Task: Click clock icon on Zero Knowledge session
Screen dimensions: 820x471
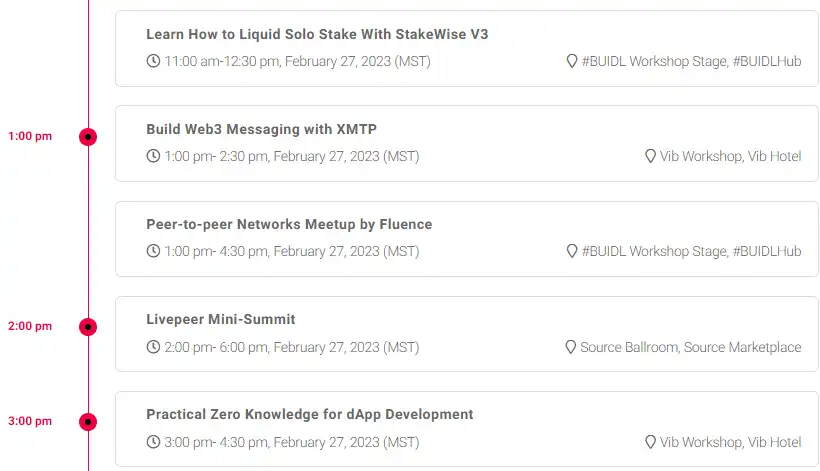Action: (x=153, y=442)
